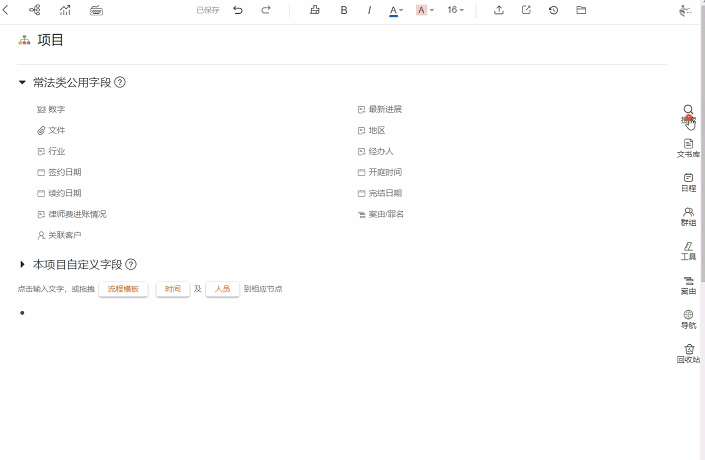Click help icon next to 本项目自定义字段
This screenshot has width=705, height=460.
coord(131,264)
